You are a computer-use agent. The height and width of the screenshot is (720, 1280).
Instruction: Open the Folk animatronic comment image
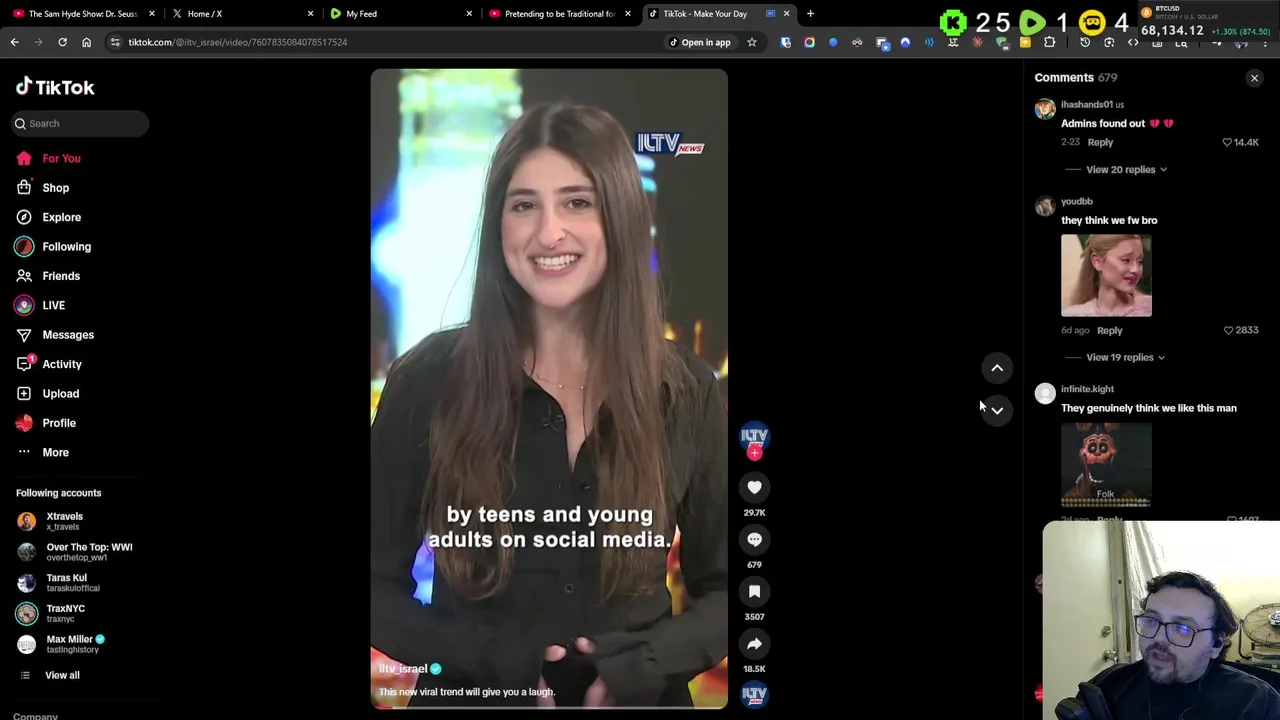(1106, 464)
